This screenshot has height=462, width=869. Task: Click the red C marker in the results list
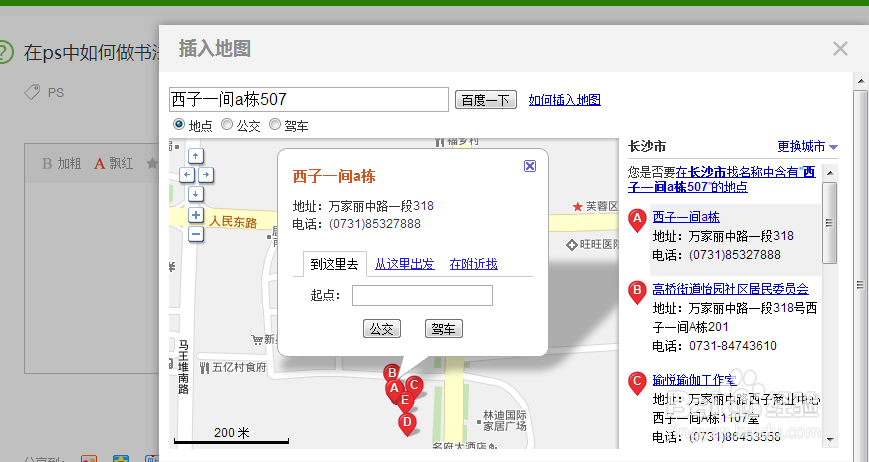(637, 383)
